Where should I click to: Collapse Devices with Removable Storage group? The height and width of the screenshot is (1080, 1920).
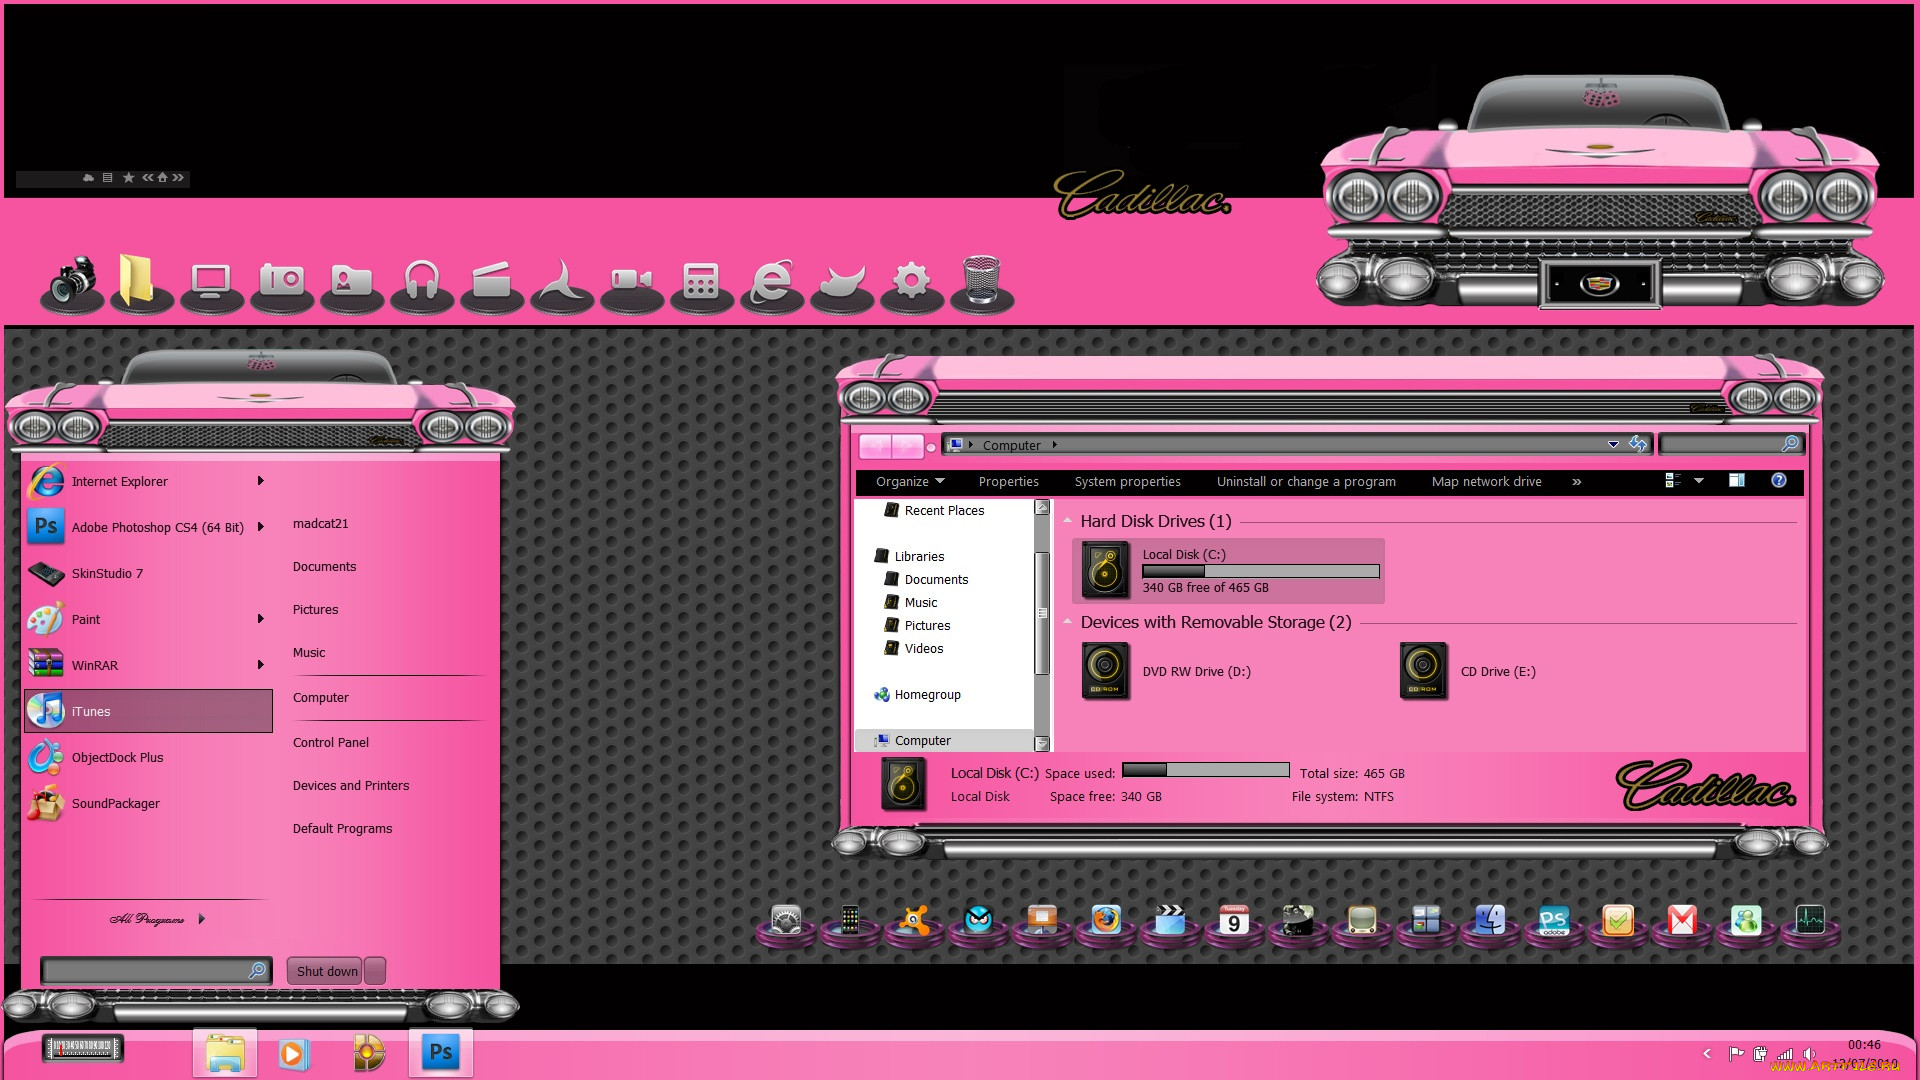(1067, 622)
